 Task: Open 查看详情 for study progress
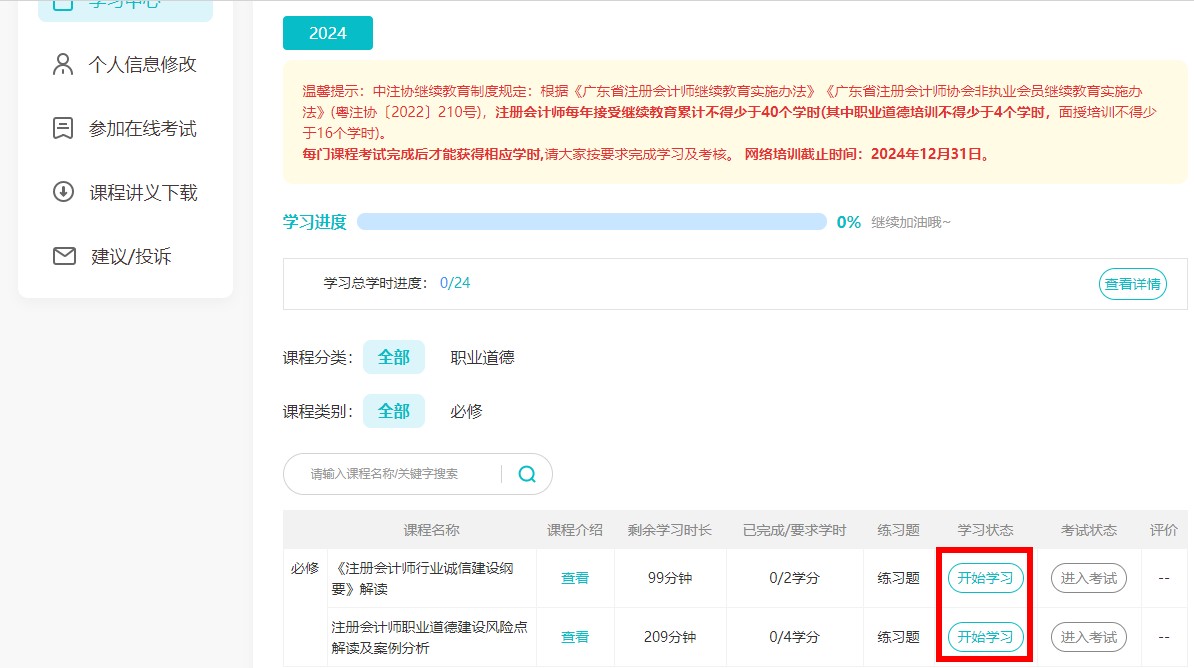pyautogui.click(x=1132, y=284)
